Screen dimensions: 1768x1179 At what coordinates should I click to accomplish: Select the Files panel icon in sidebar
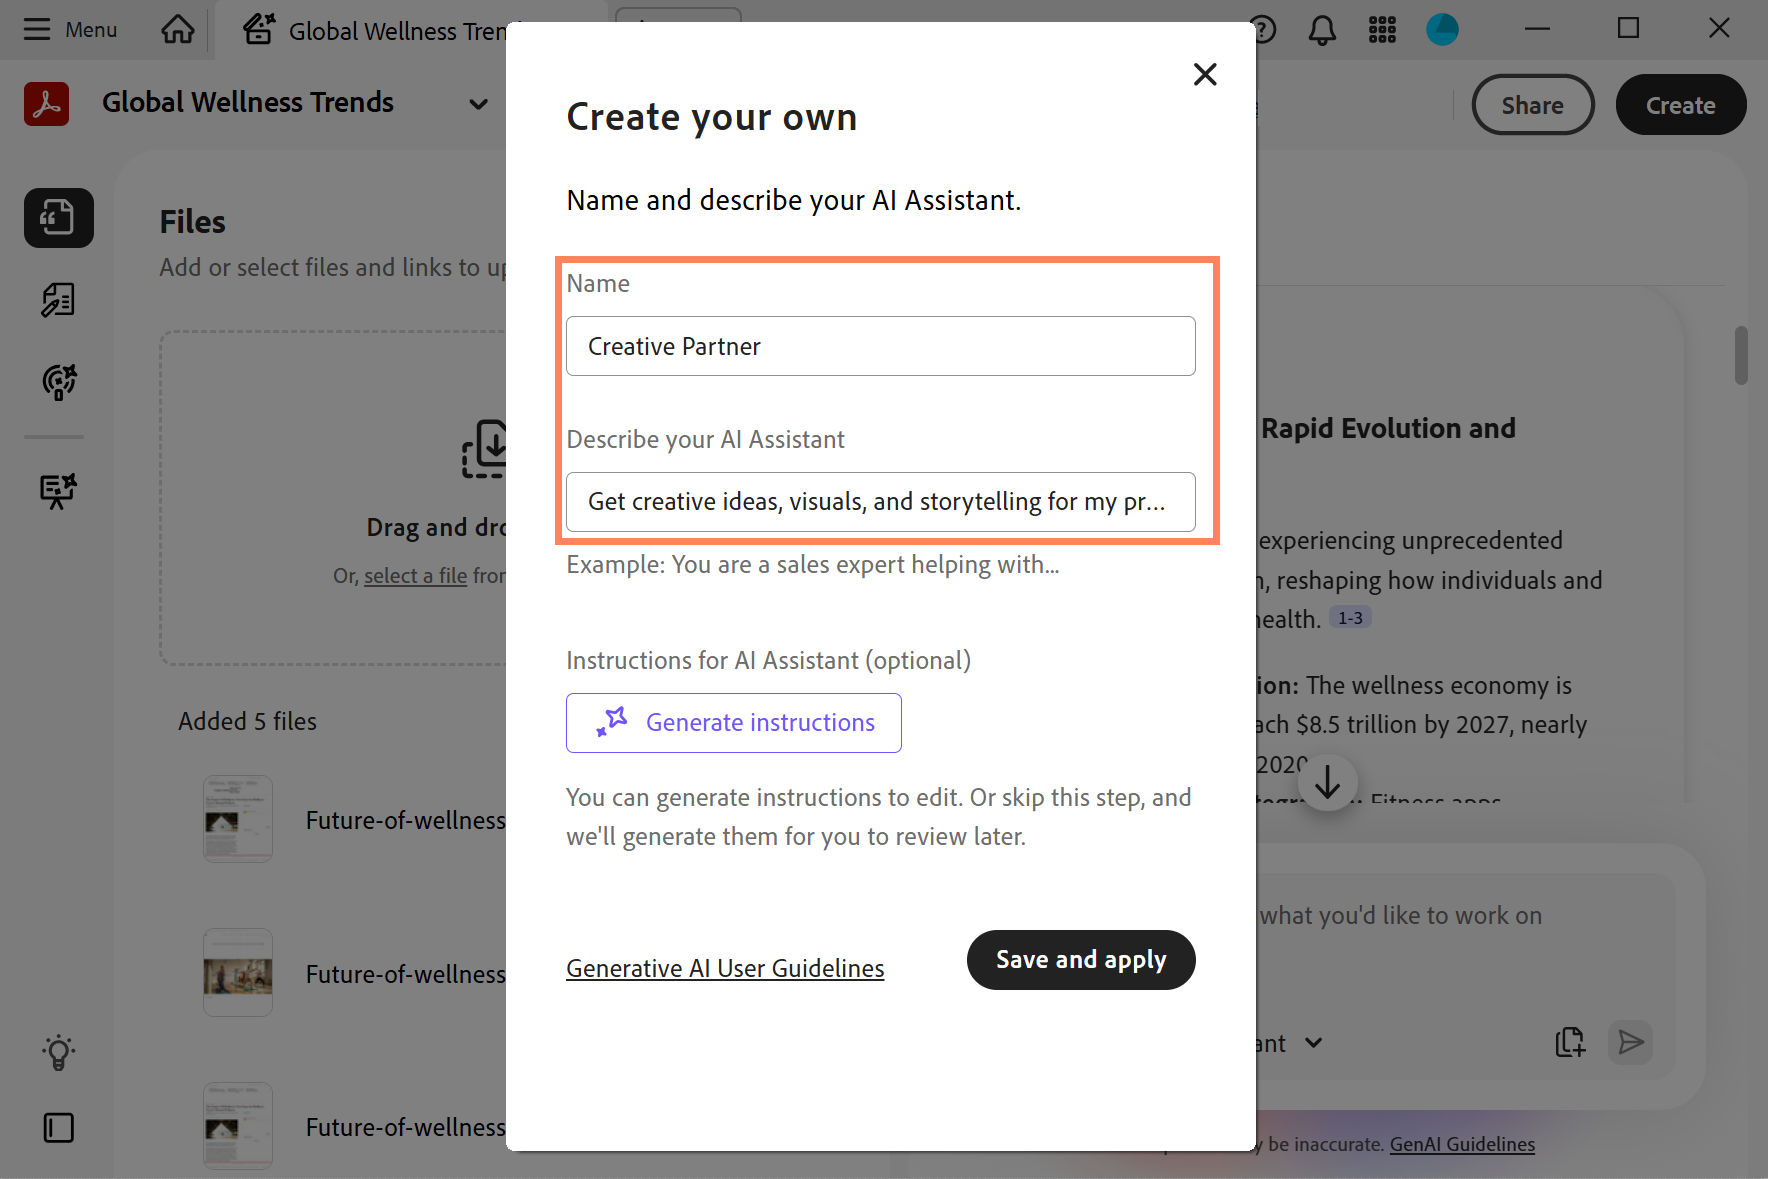pyautogui.click(x=58, y=218)
